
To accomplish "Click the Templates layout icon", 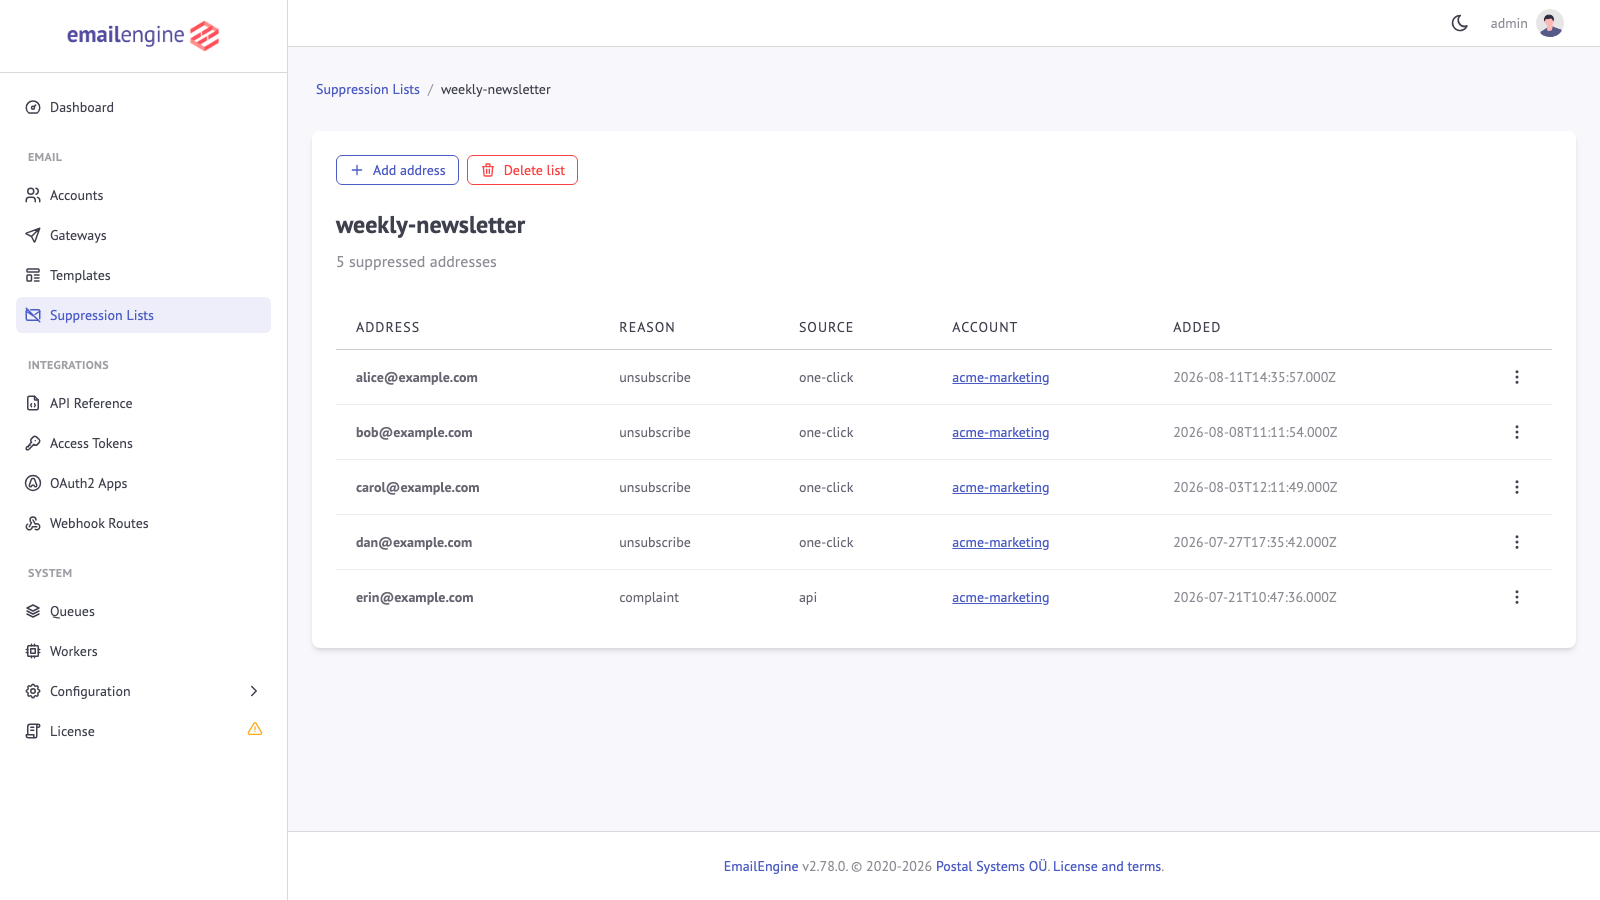I will pos(33,275).
